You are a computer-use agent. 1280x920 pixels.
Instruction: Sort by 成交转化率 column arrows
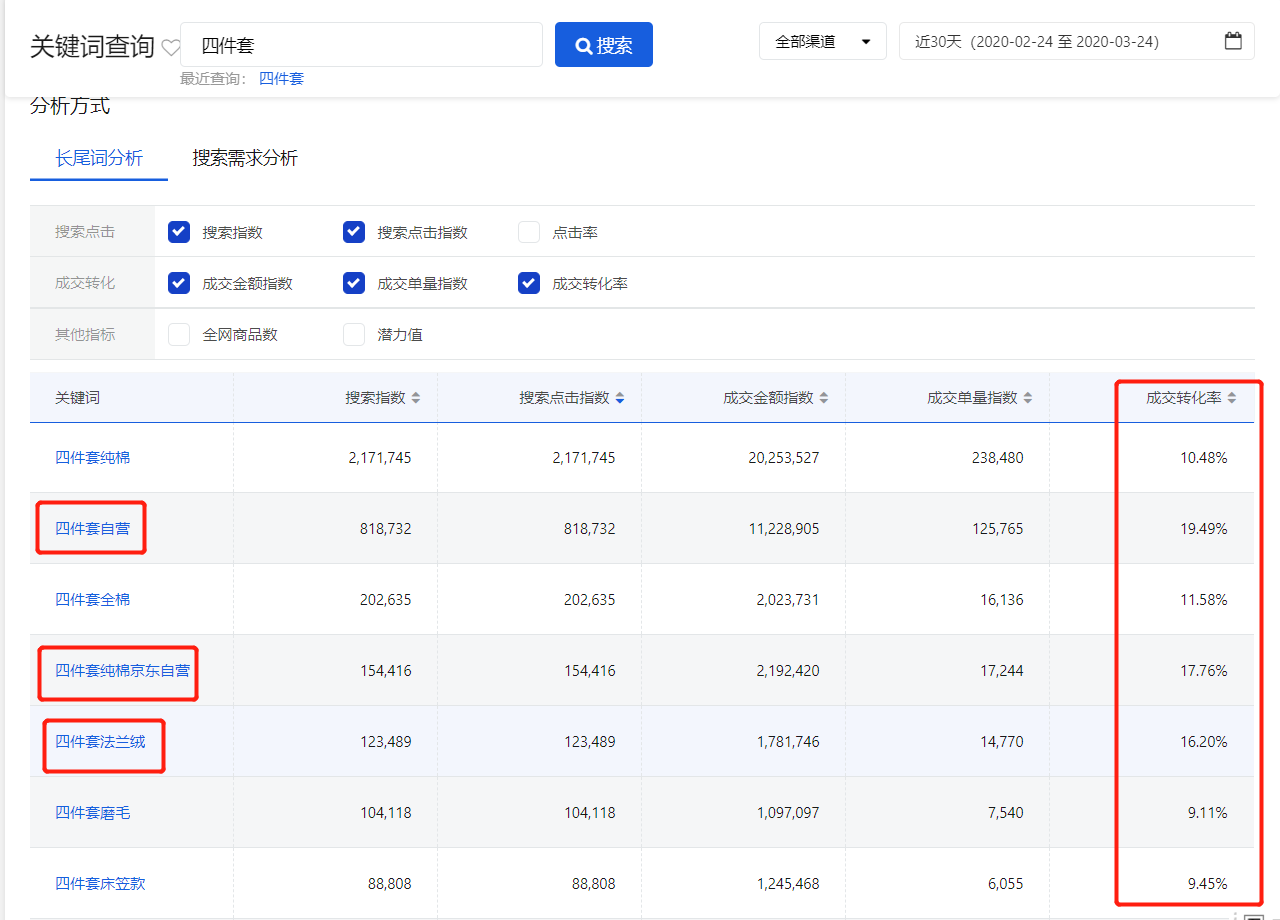1232,398
